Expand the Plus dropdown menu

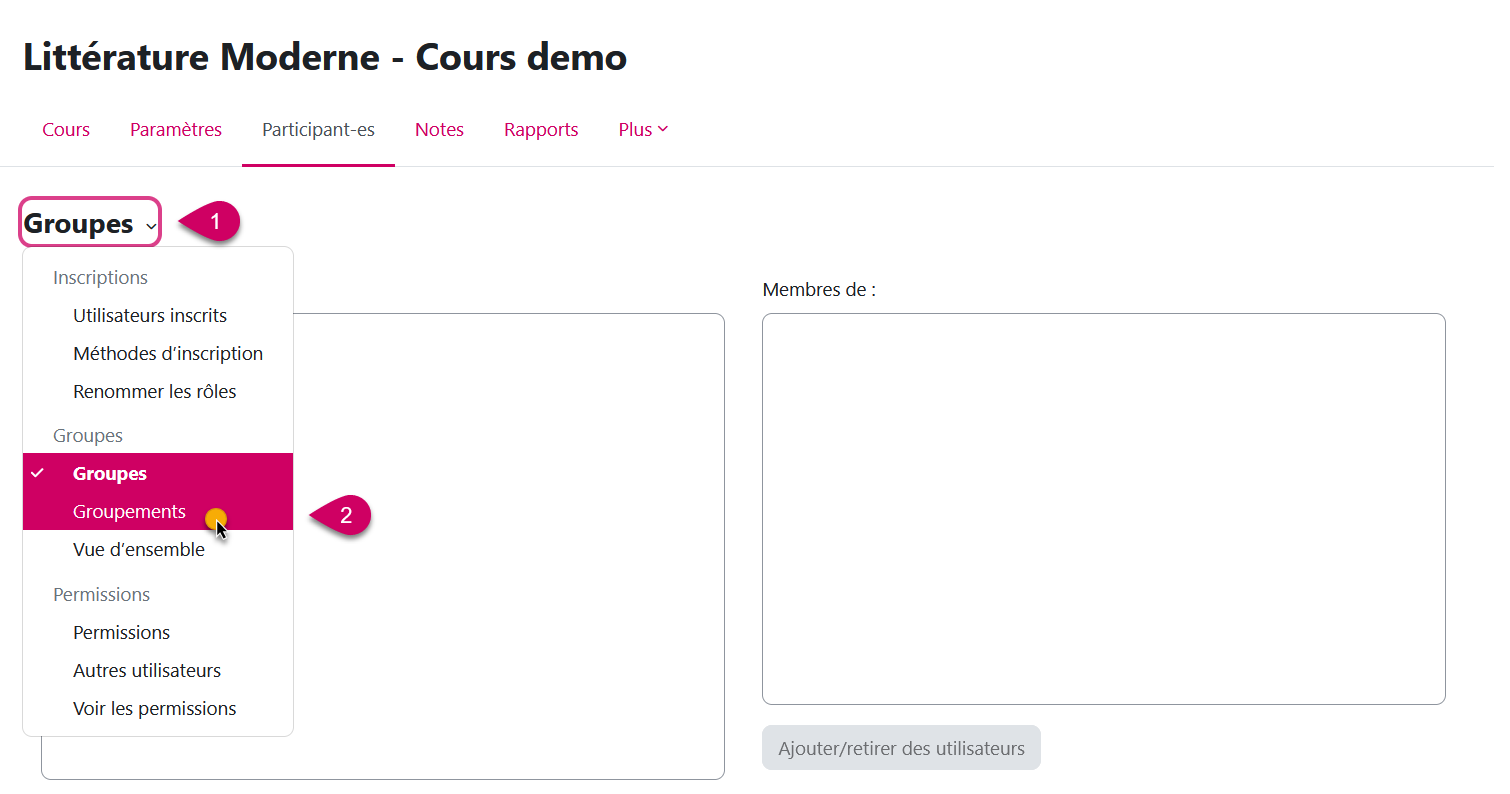pyautogui.click(x=643, y=130)
